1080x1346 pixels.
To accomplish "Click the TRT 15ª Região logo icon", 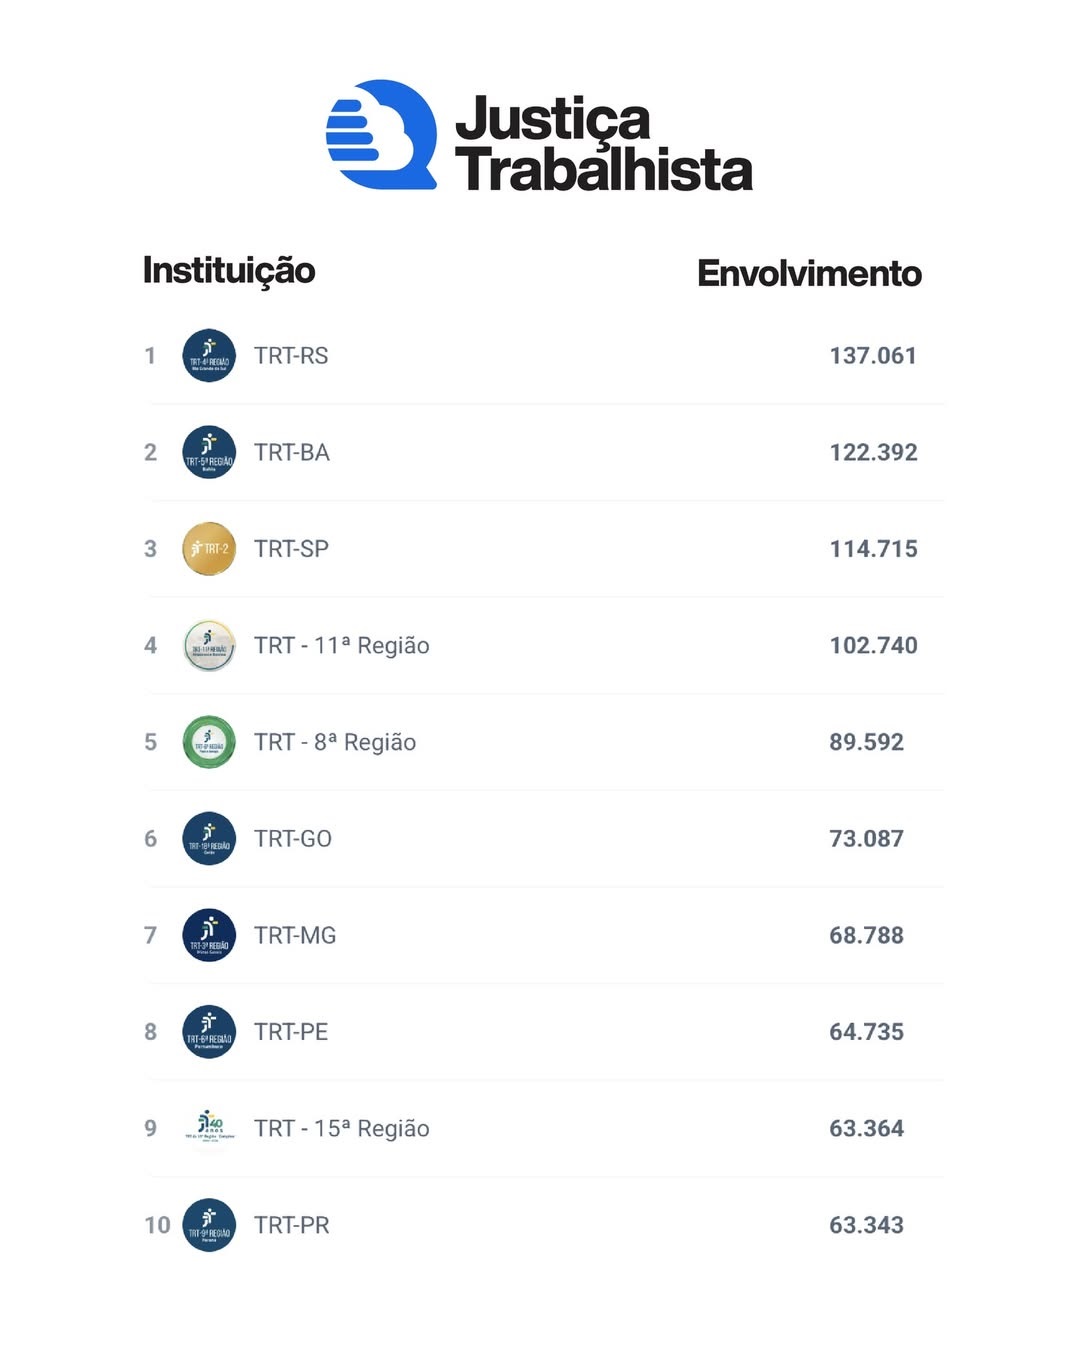I will (x=209, y=1127).
